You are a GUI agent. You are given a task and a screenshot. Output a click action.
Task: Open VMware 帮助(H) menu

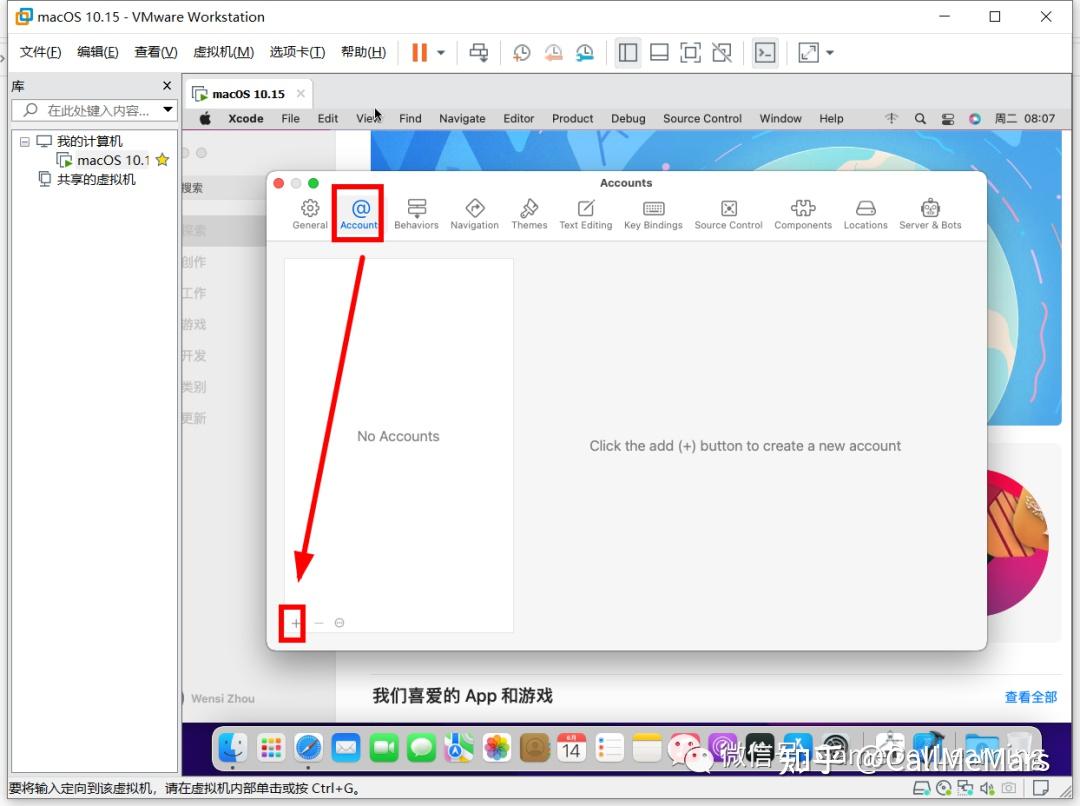coord(363,52)
